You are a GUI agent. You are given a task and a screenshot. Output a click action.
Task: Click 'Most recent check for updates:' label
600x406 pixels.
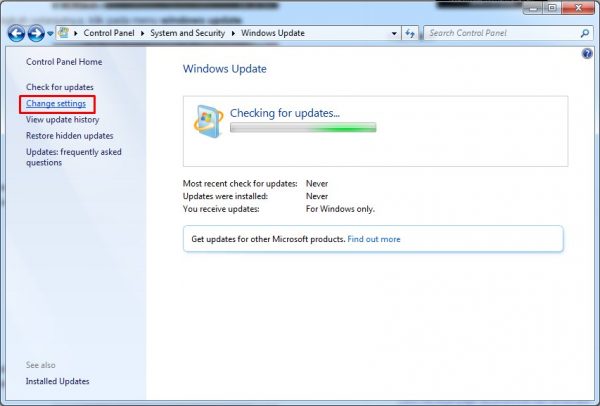coord(240,184)
